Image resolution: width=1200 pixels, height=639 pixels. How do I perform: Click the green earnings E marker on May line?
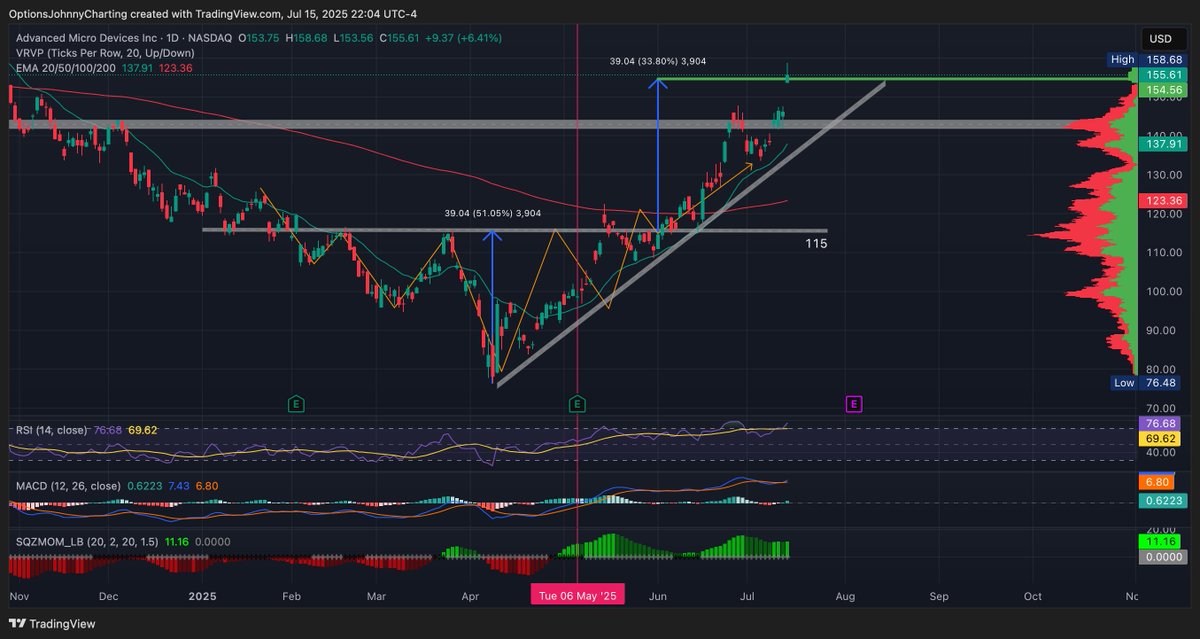point(577,404)
